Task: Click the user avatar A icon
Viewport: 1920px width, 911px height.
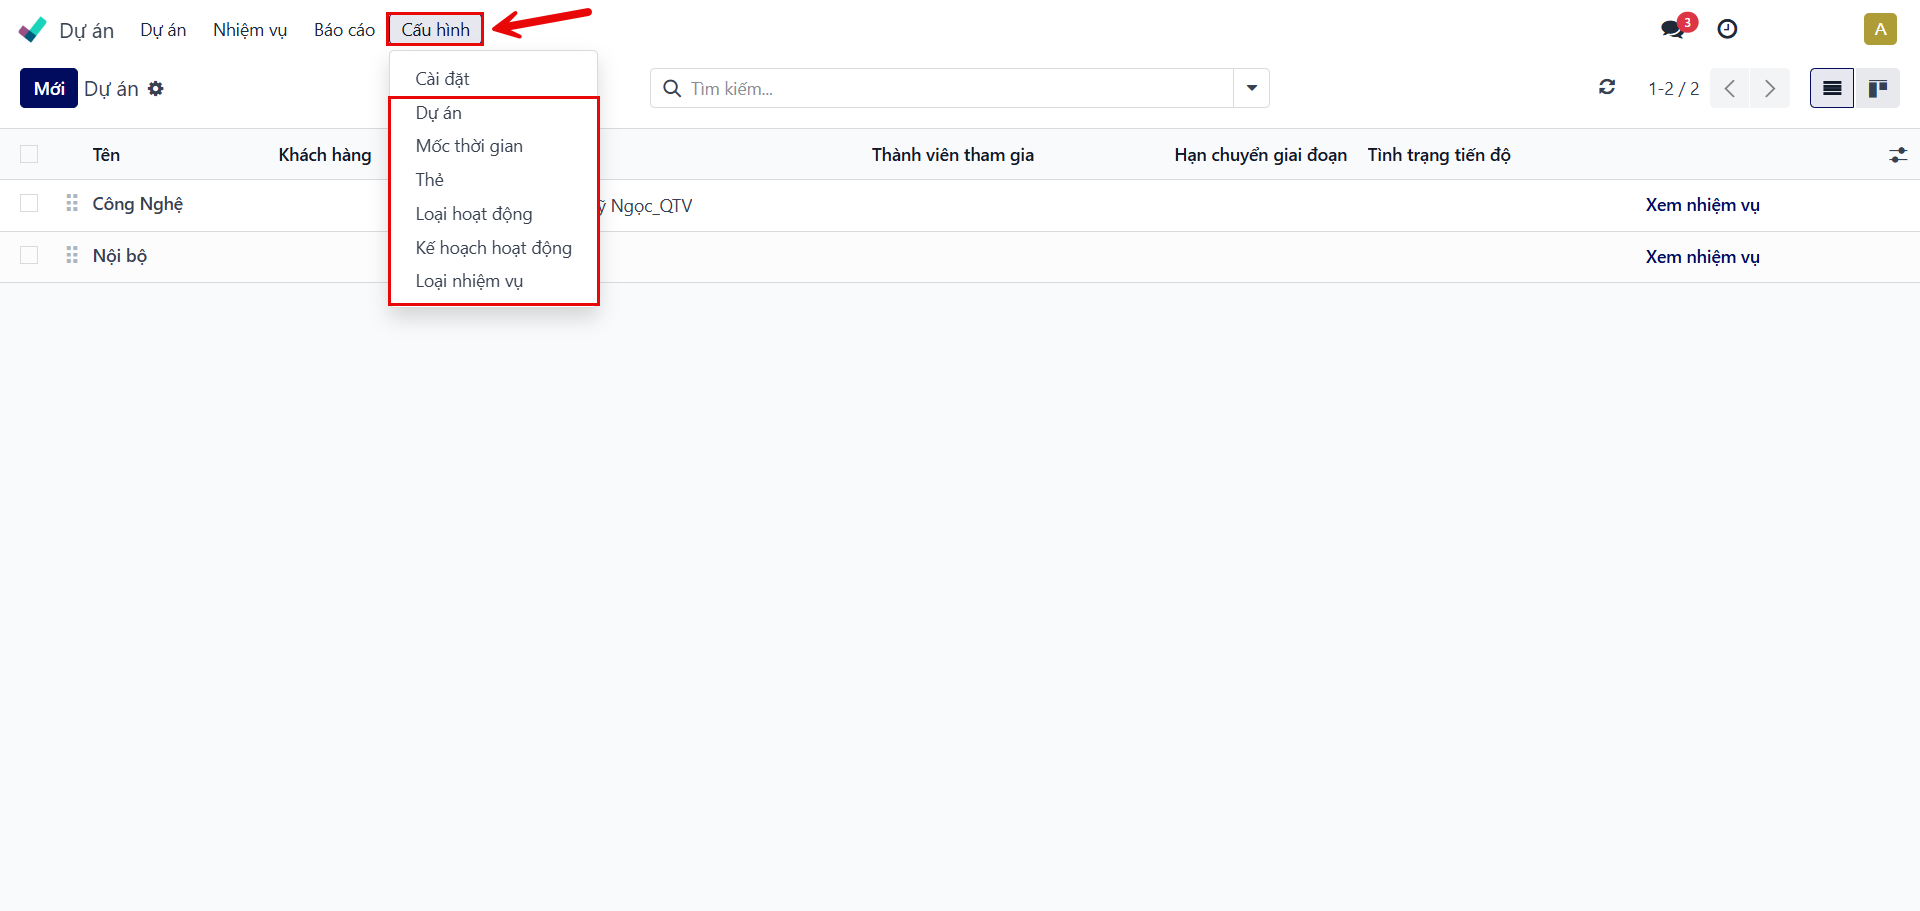Action: [1880, 29]
